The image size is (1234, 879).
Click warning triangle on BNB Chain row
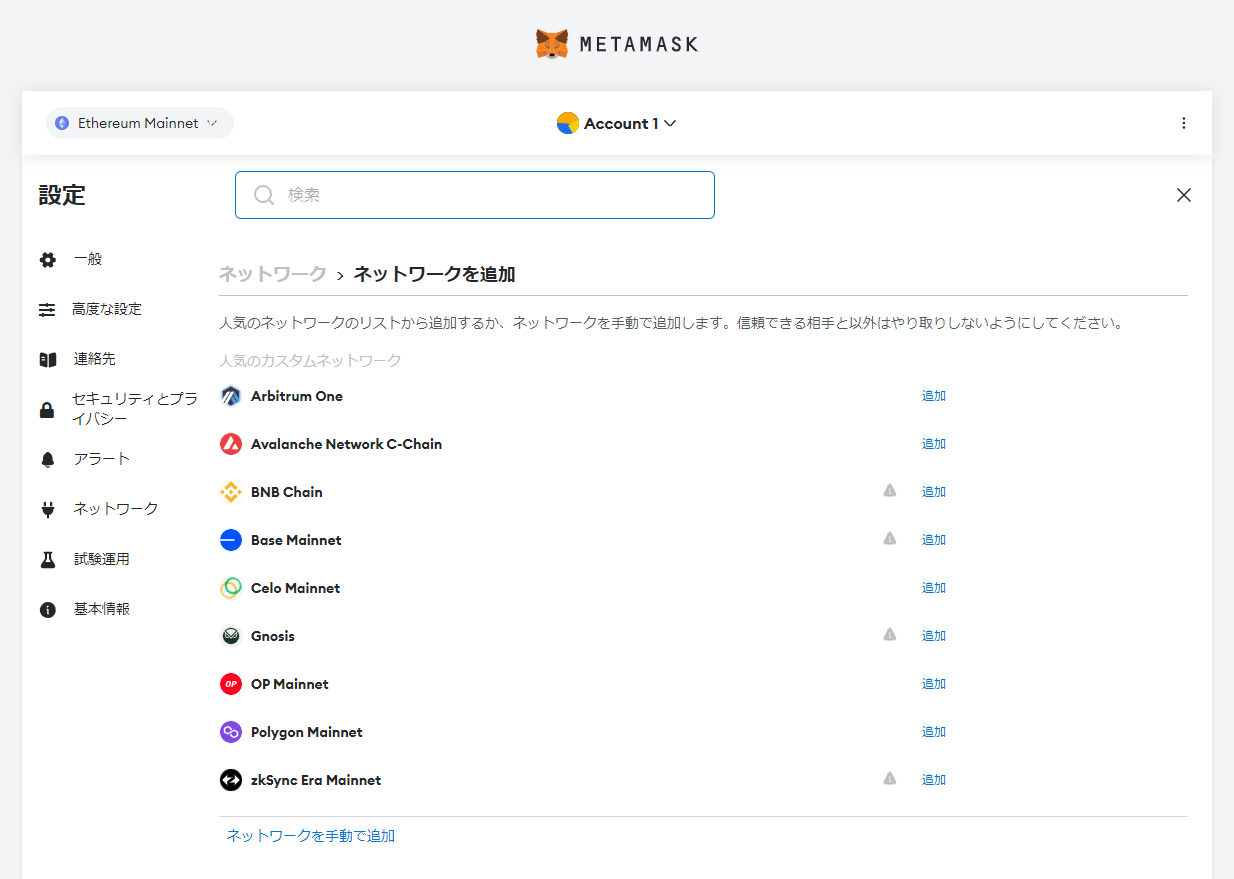pos(890,490)
